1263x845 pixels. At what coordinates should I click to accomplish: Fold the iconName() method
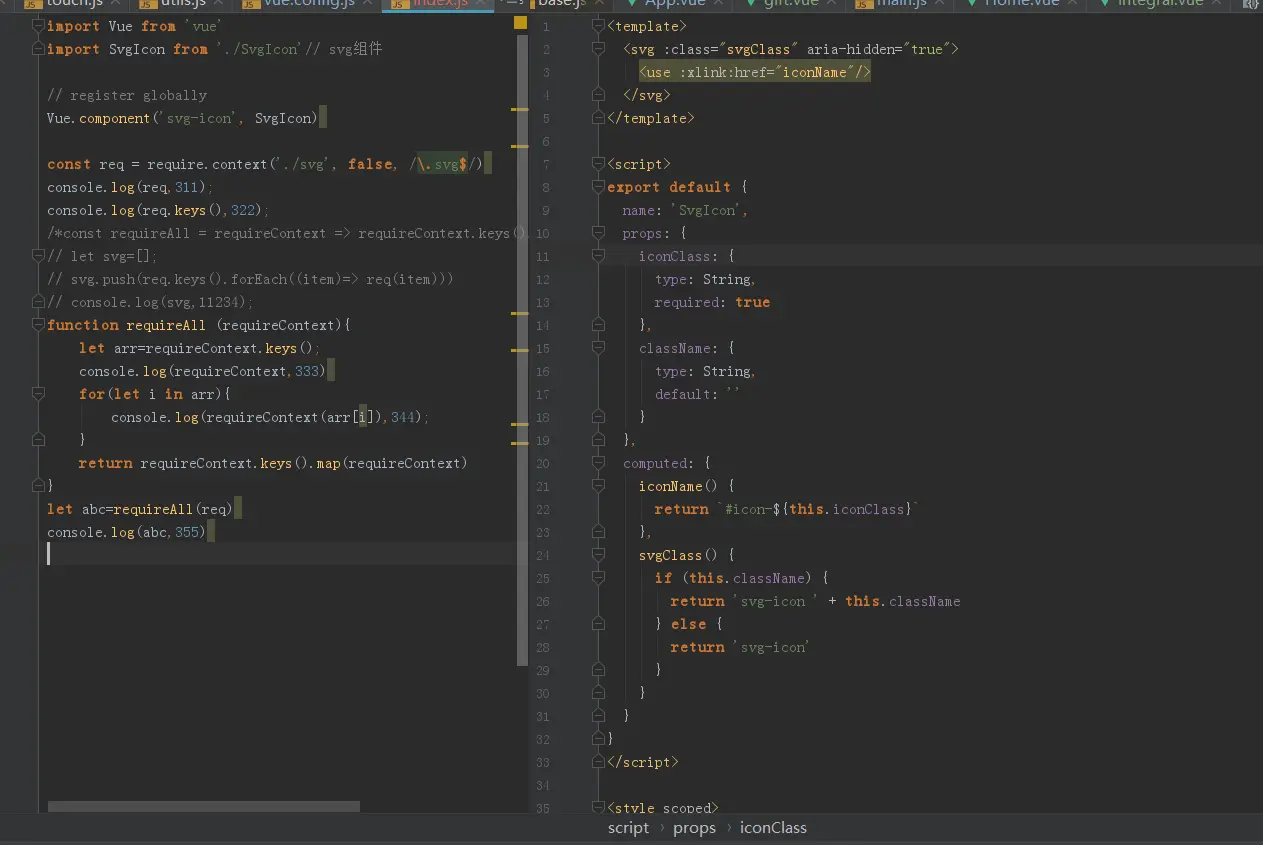pyautogui.click(x=599, y=486)
